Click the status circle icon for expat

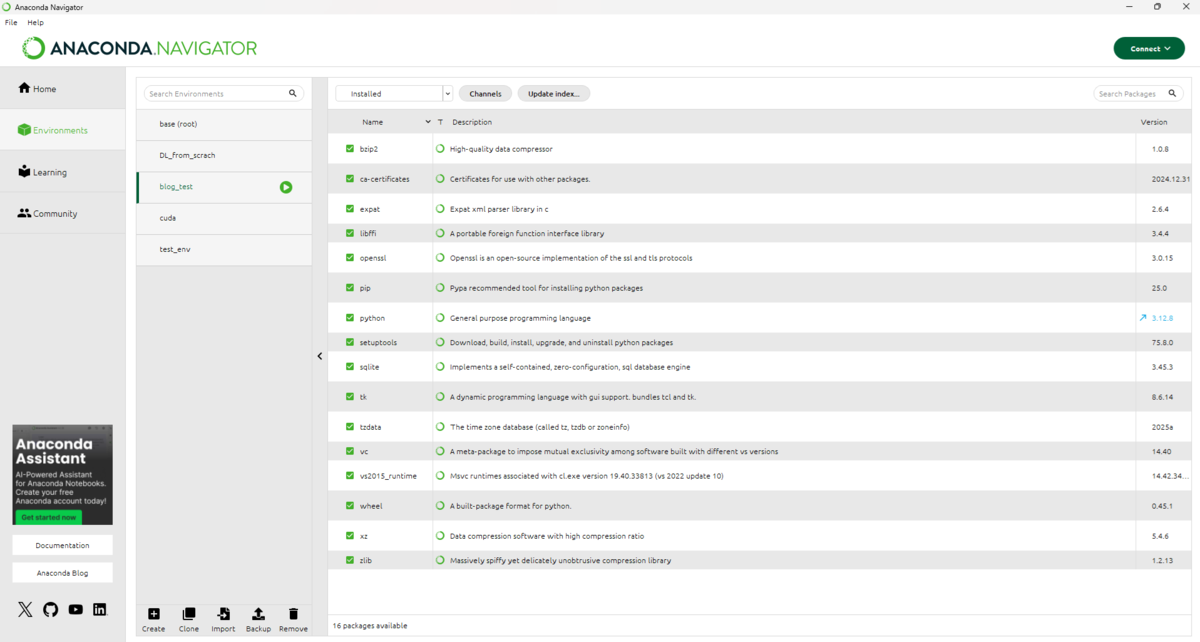pos(440,209)
